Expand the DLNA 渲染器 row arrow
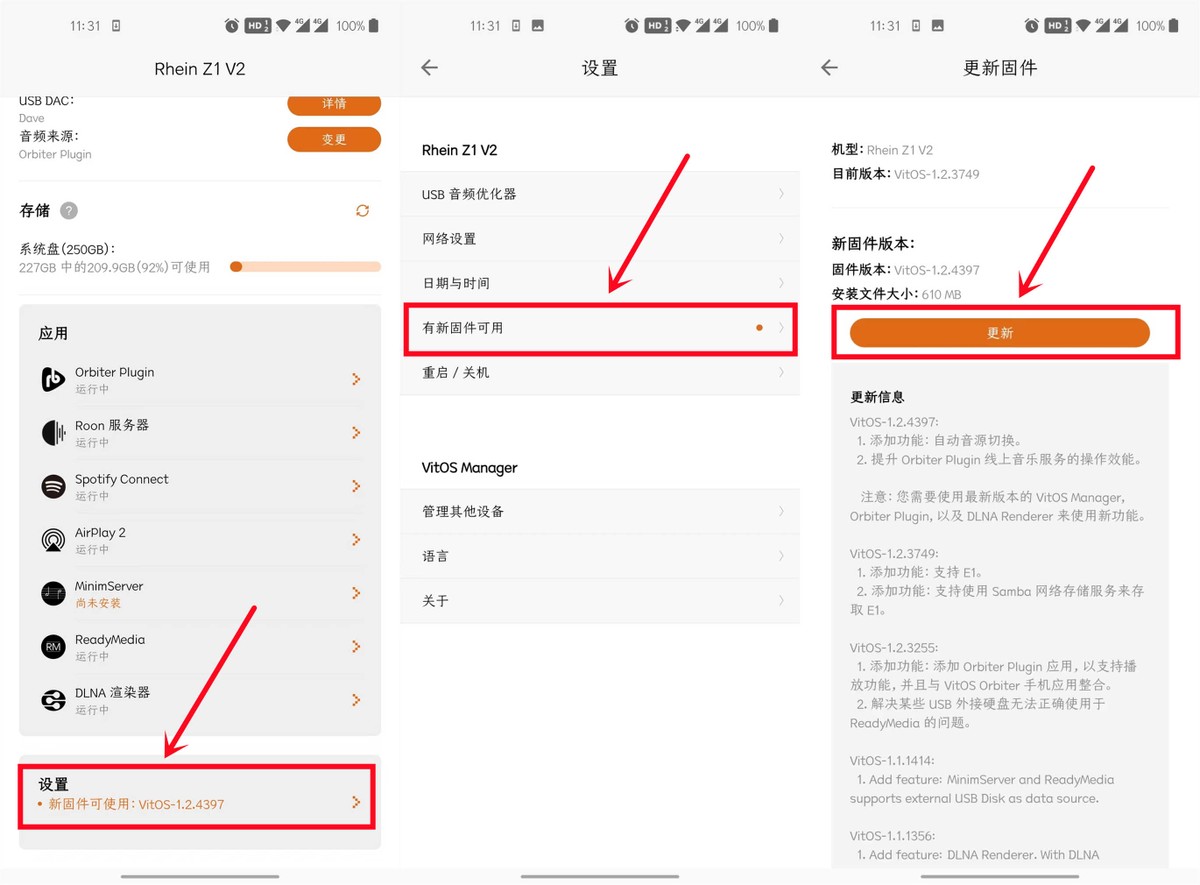Screen dimensions: 1200x885 pyautogui.click(x=356, y=701)
